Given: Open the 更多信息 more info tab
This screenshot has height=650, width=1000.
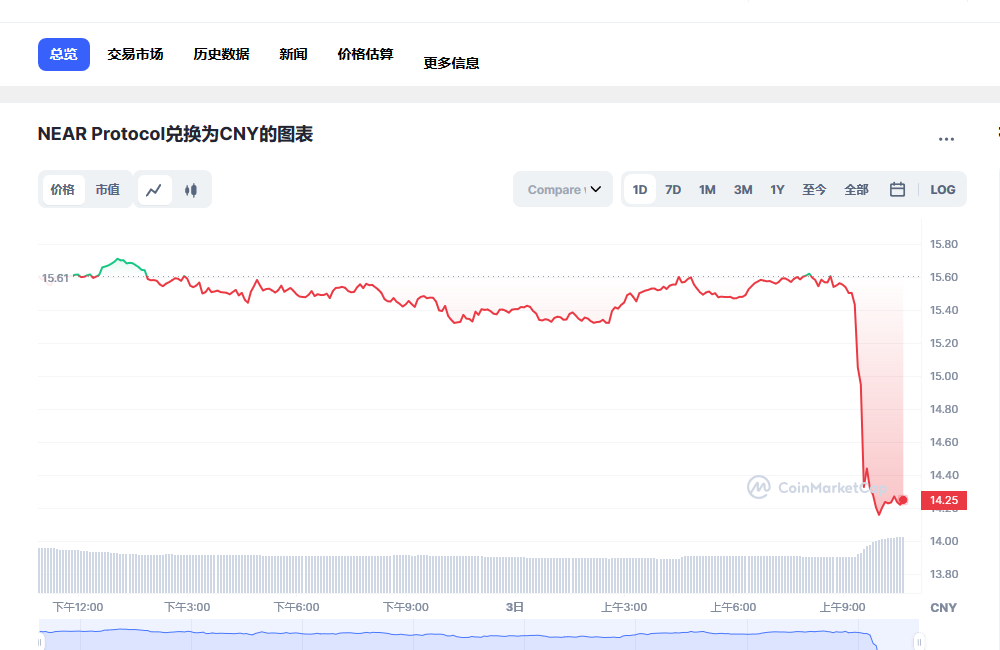Looking at the screenshot, I should coord(452,63).
